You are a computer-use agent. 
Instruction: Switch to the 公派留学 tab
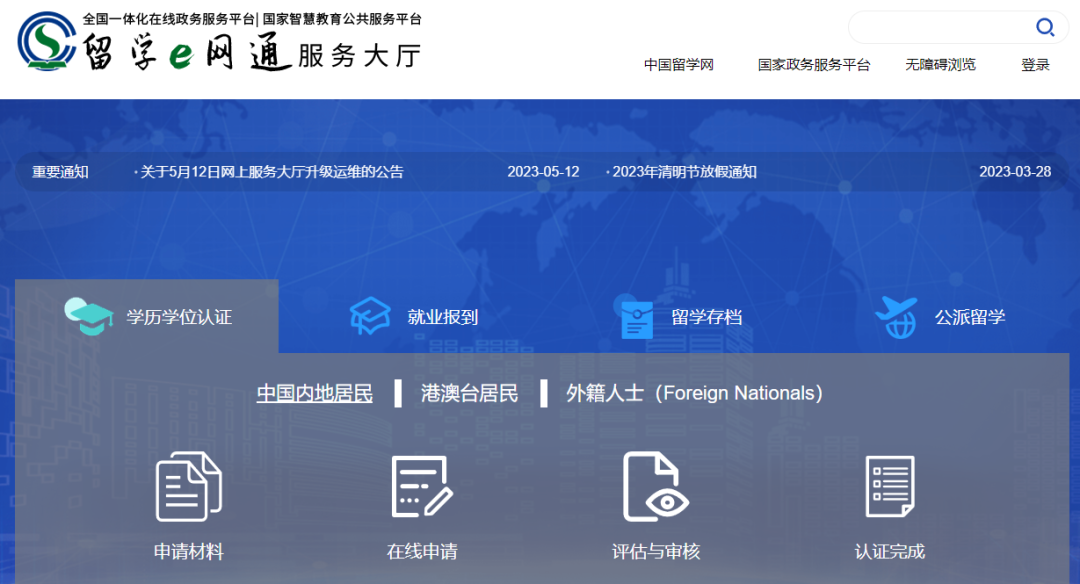tap(939, 317)
